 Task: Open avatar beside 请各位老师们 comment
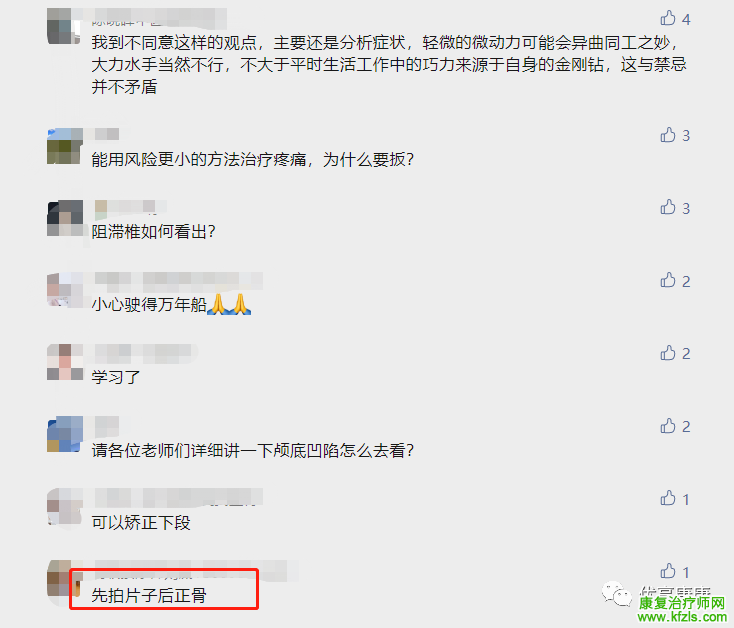click(65, 434)
